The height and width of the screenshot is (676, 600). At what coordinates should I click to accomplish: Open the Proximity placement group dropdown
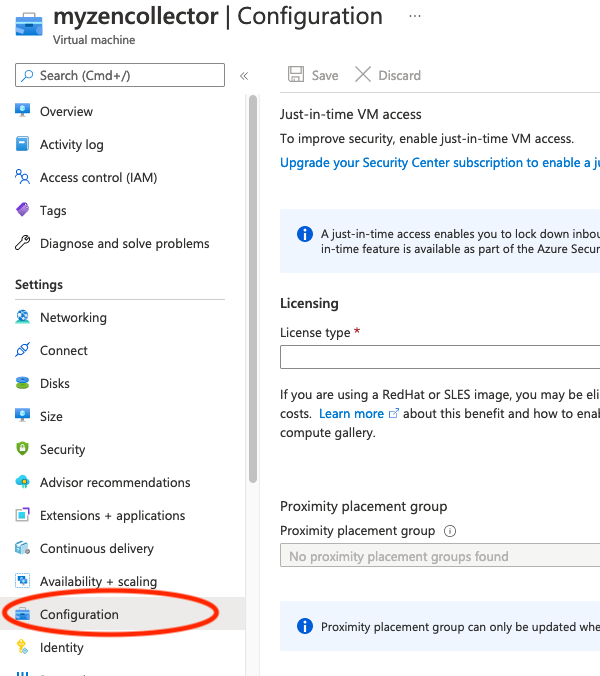(x=440, y=555)
